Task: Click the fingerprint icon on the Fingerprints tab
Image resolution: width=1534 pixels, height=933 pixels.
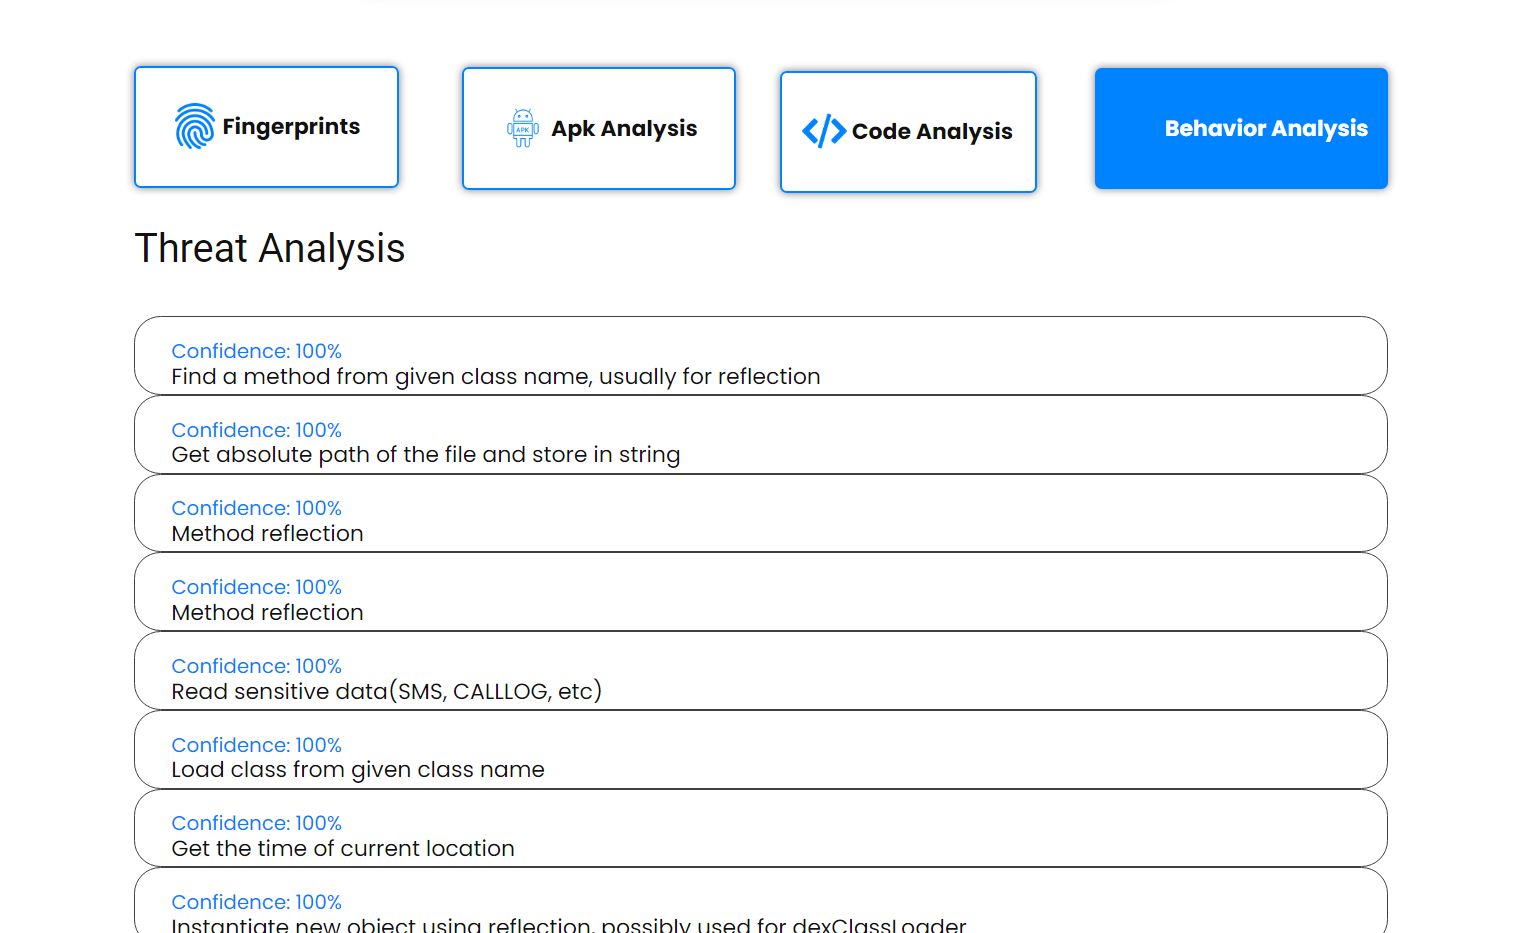Action: click(195, 126)
